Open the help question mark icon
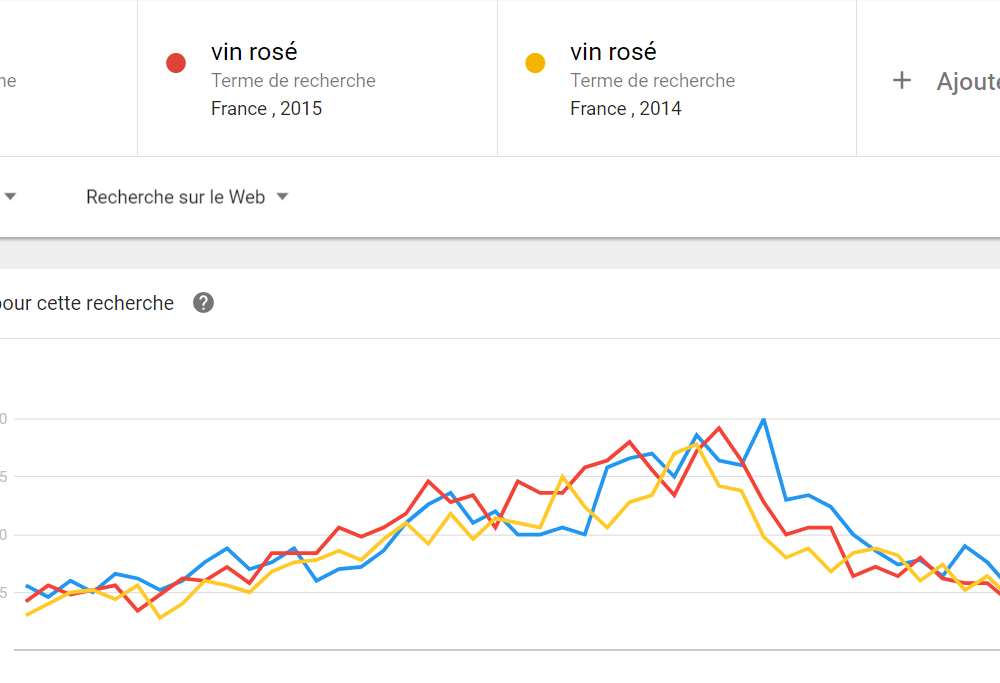 [x=203, y=303]
